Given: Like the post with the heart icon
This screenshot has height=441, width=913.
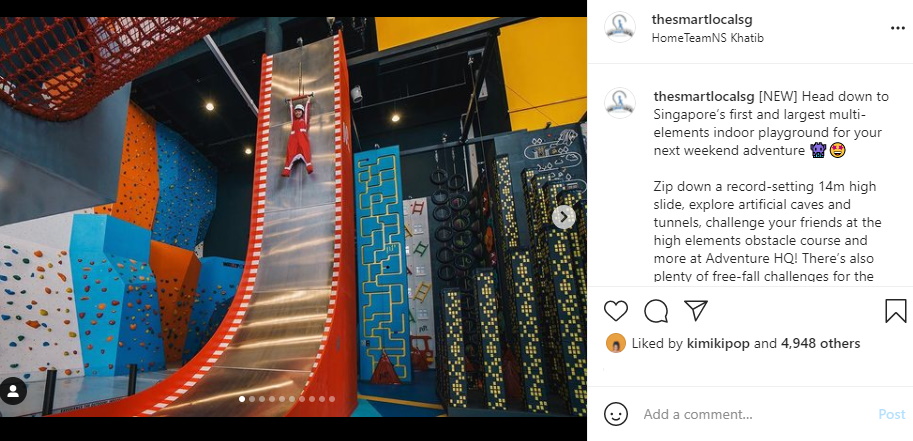Looking at the screenshot, I should (615, 311).
